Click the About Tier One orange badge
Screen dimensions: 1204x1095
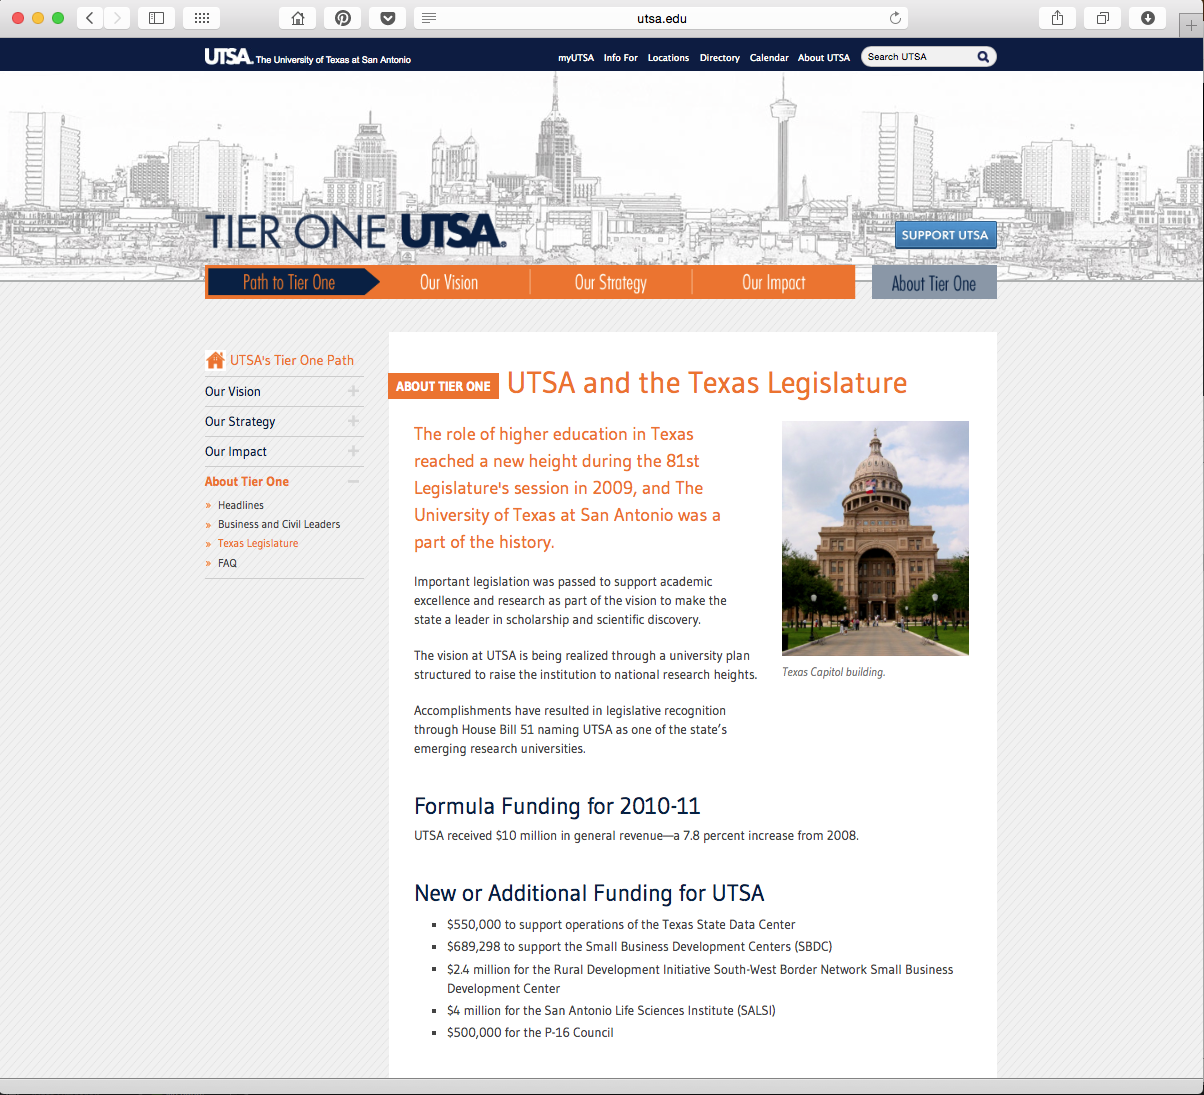[x=443, y=386]
